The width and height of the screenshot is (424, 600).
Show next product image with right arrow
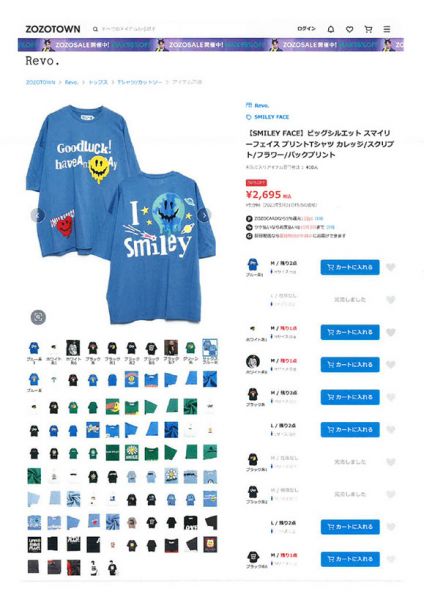point(205,215)
